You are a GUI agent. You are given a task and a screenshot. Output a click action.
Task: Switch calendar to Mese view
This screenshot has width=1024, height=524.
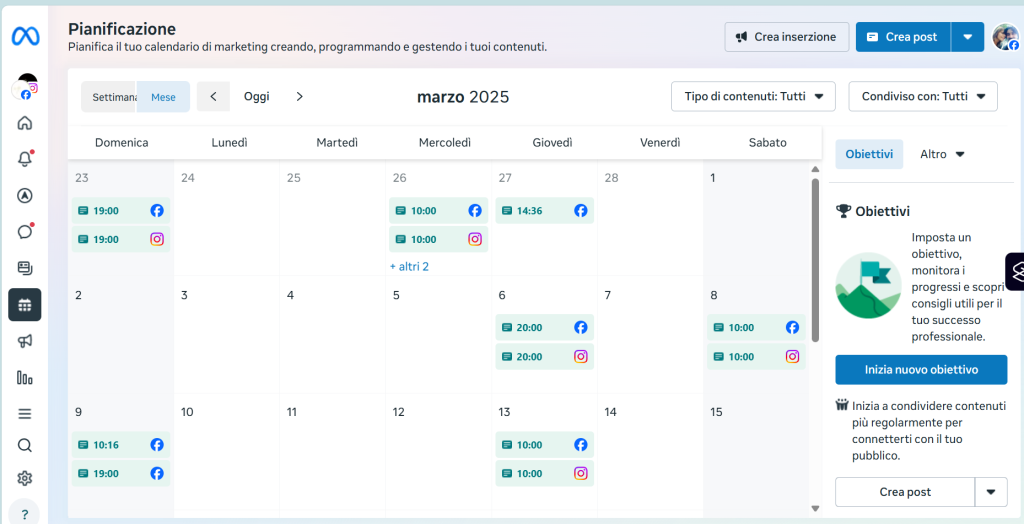(163, 97)
